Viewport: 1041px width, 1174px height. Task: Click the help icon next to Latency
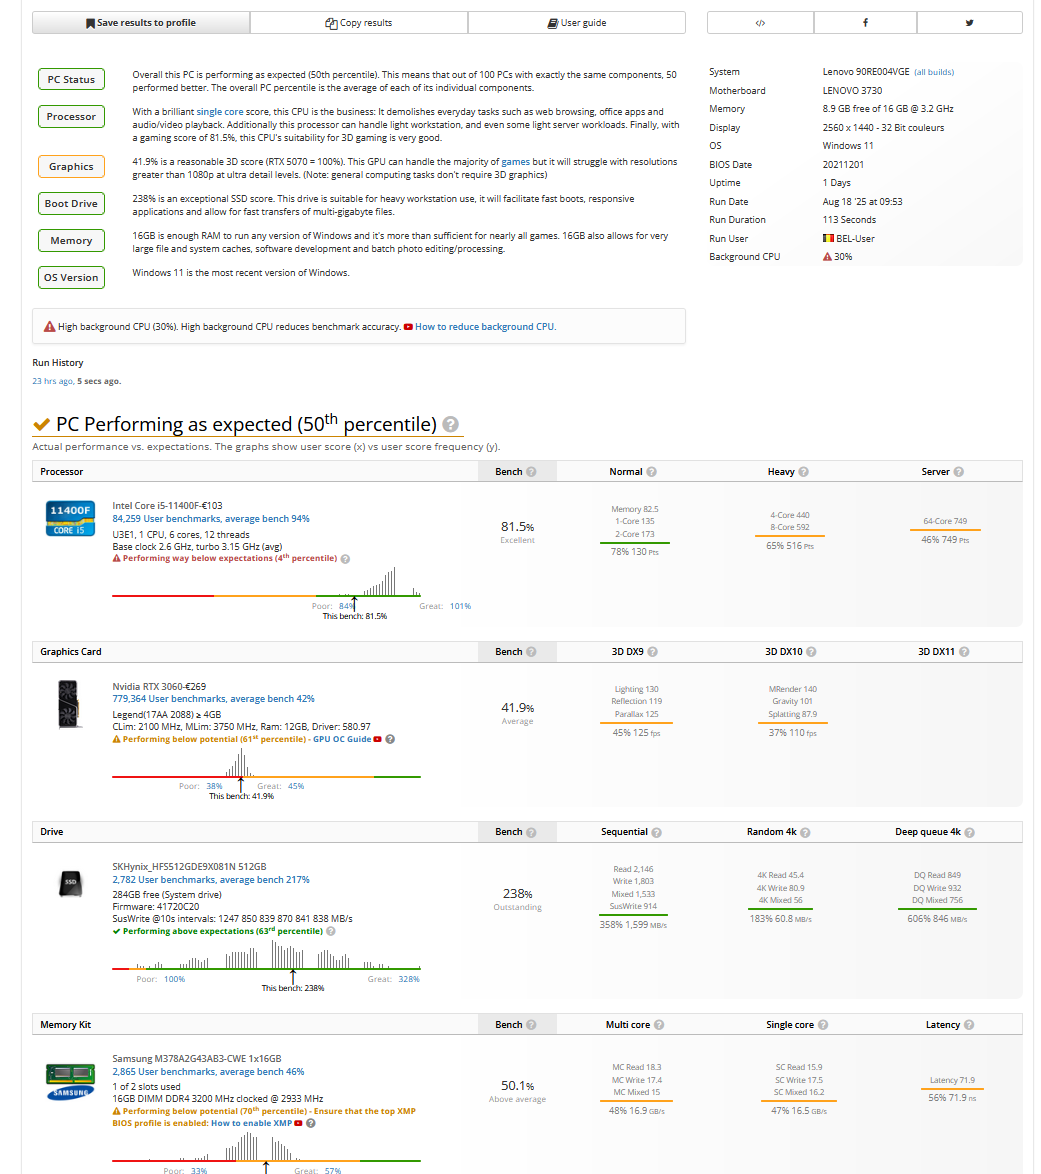(968, 1025)
